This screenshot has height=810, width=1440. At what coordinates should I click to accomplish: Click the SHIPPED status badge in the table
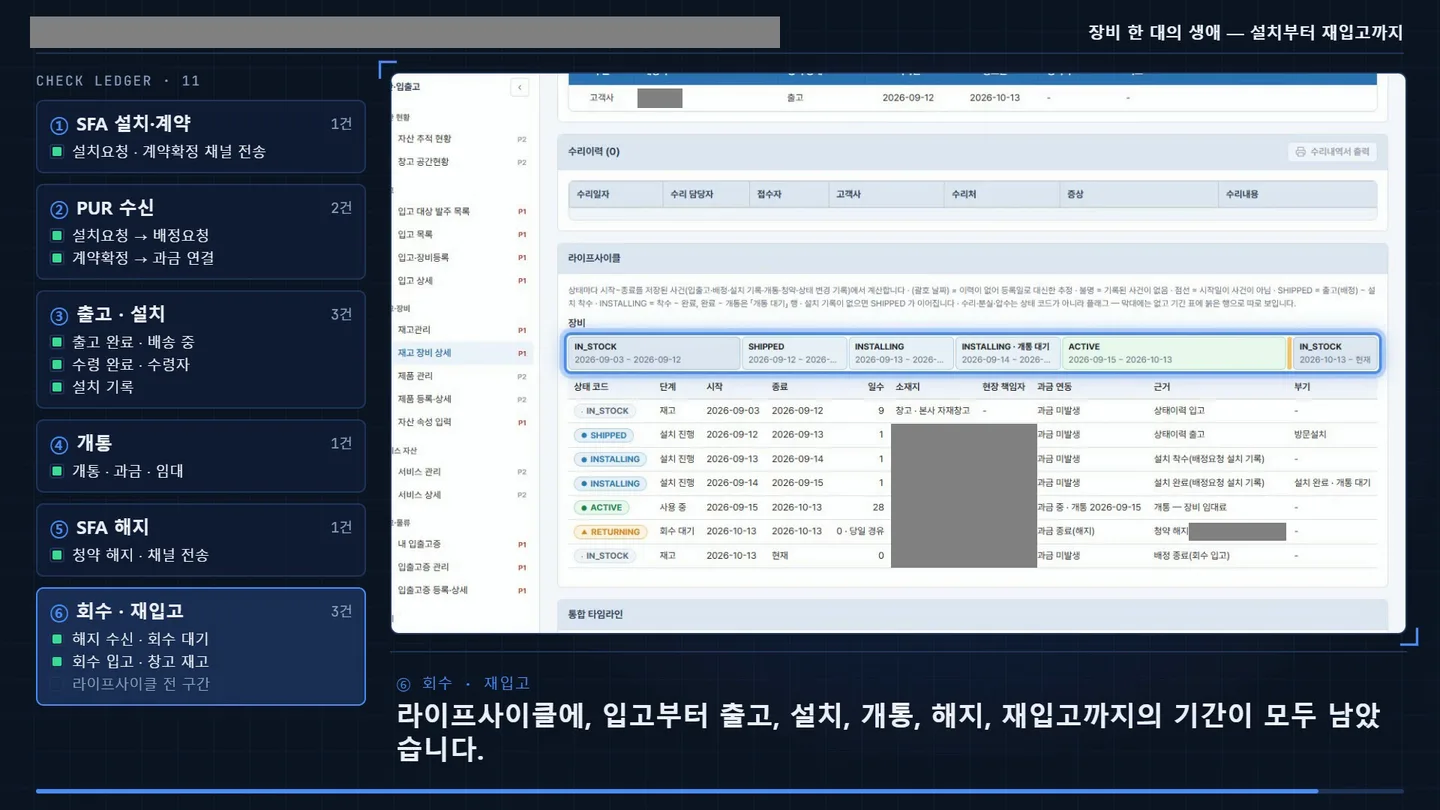603,435
